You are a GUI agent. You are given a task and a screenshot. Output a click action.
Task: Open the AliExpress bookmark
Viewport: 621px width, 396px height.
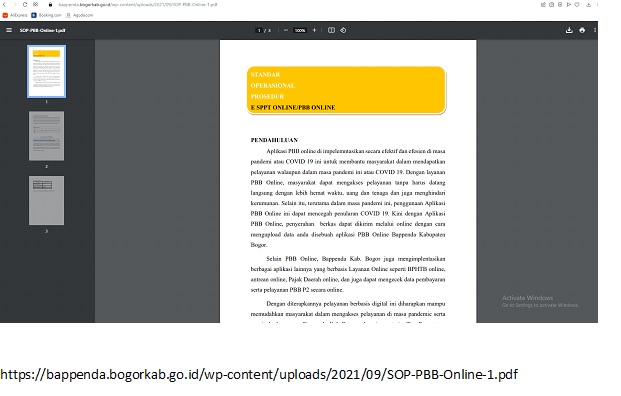point(15,15)
